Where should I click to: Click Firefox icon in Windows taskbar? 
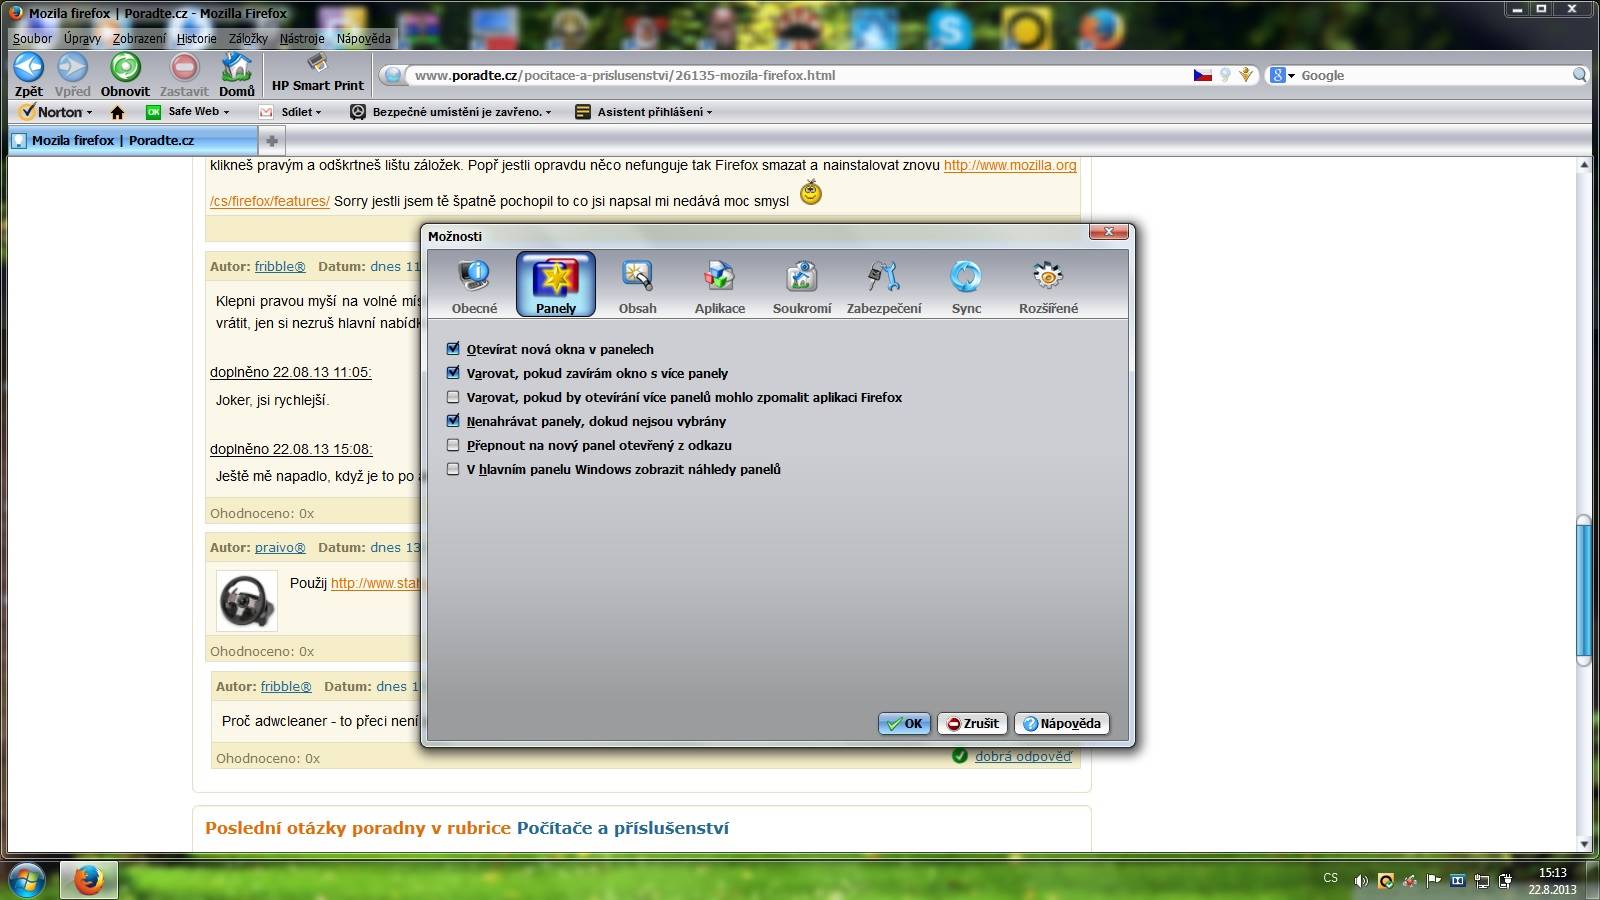tap(89, 880)
